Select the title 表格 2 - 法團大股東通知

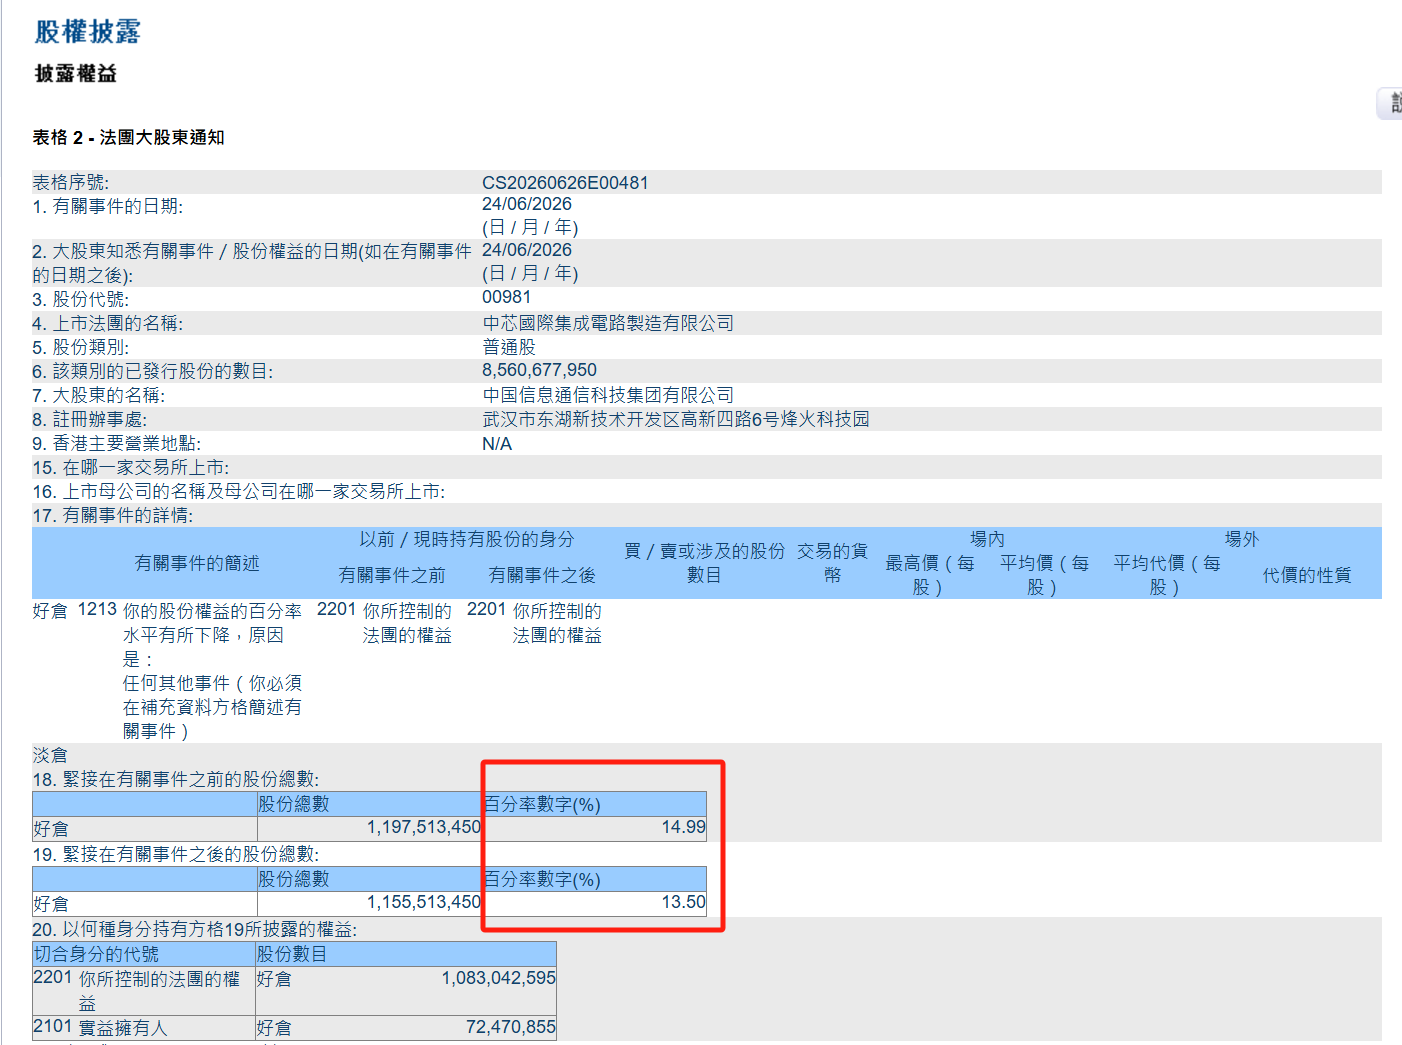click(128, 137)
